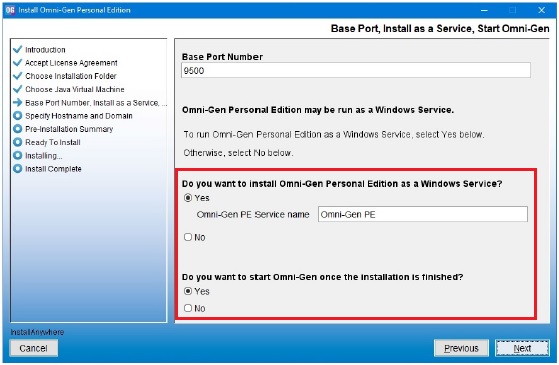
Task: Edit the Omni-Gen PE Service name field
Action: (423, 214)
